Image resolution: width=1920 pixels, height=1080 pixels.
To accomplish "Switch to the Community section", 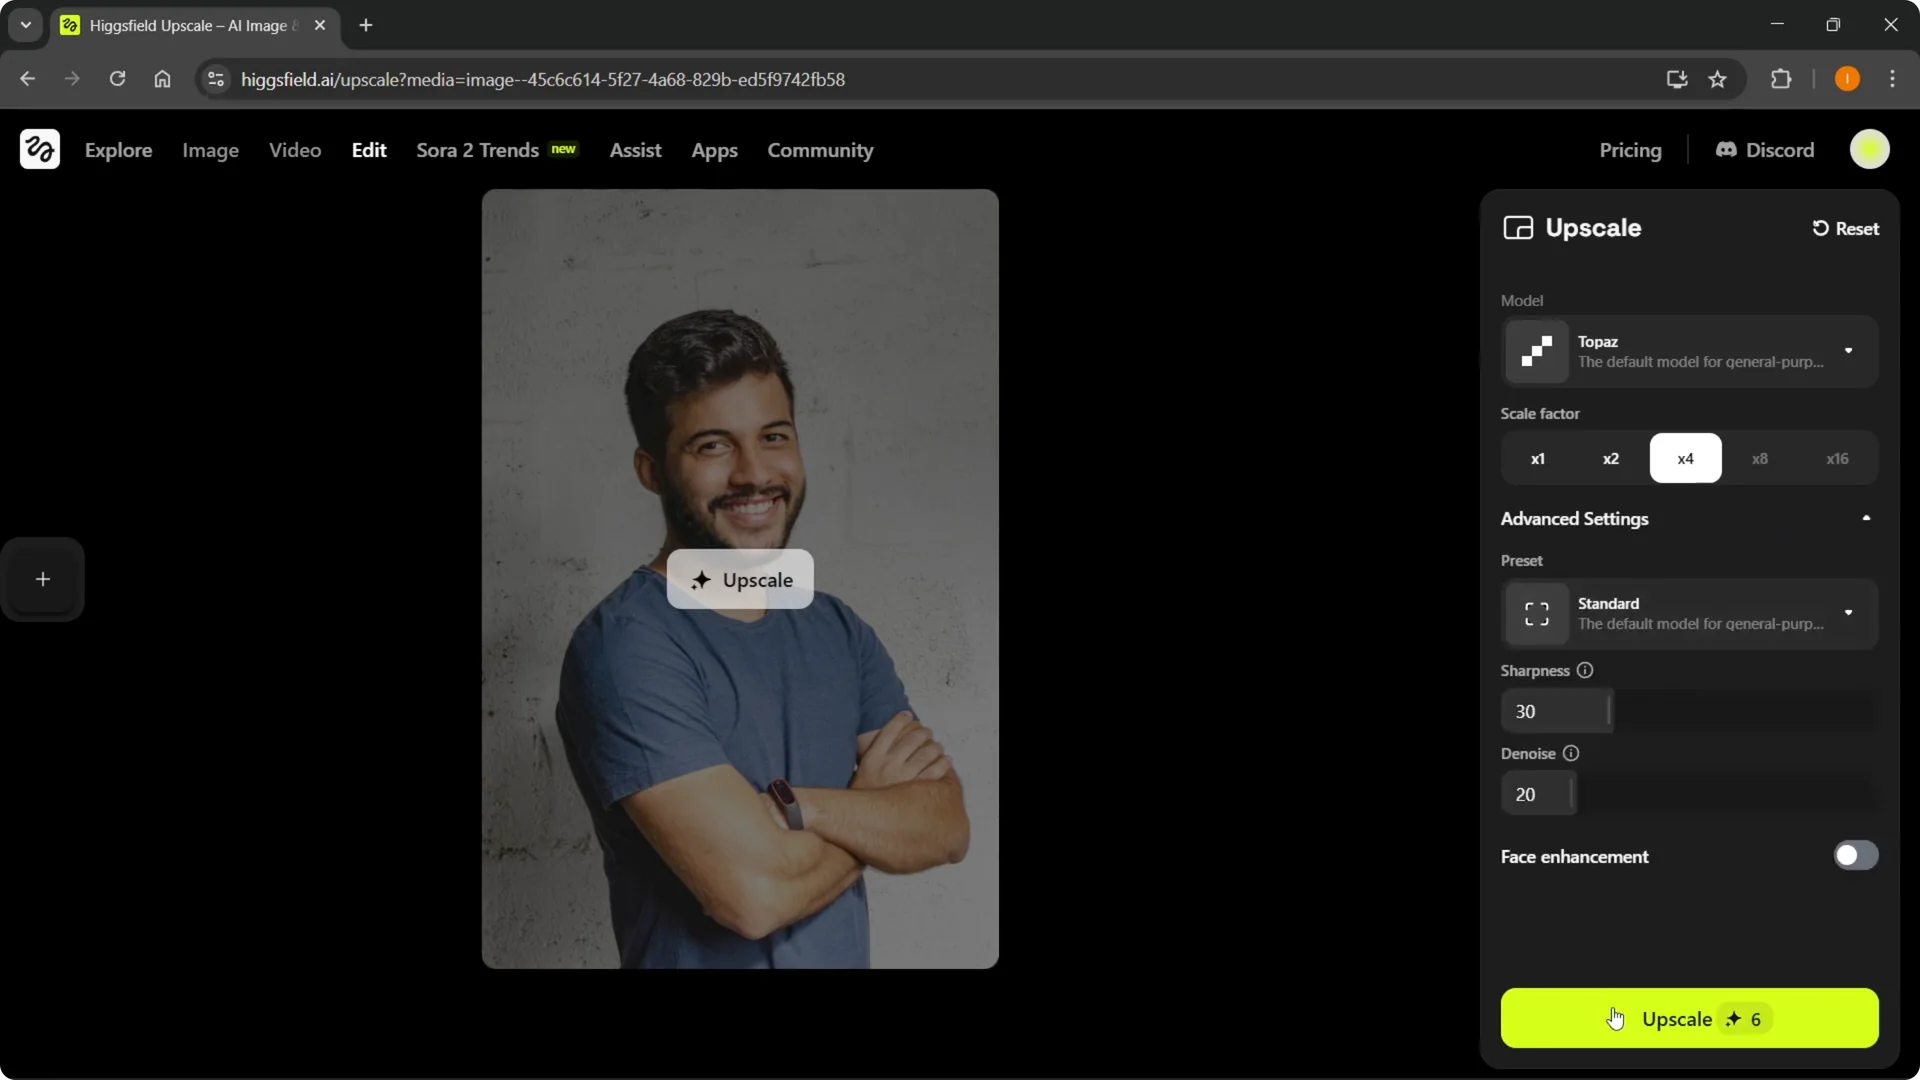I will click(820, 150).
